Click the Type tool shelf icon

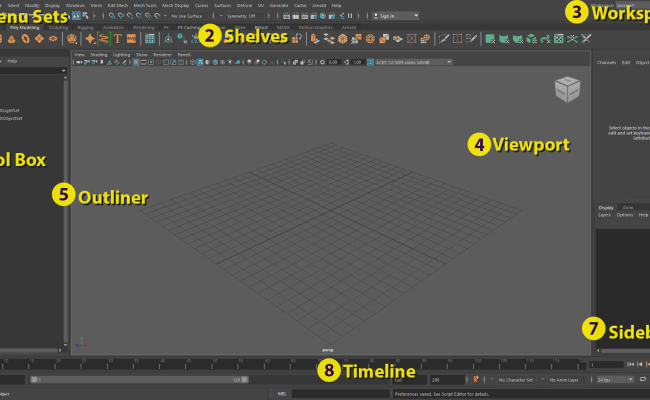(118, 39)
